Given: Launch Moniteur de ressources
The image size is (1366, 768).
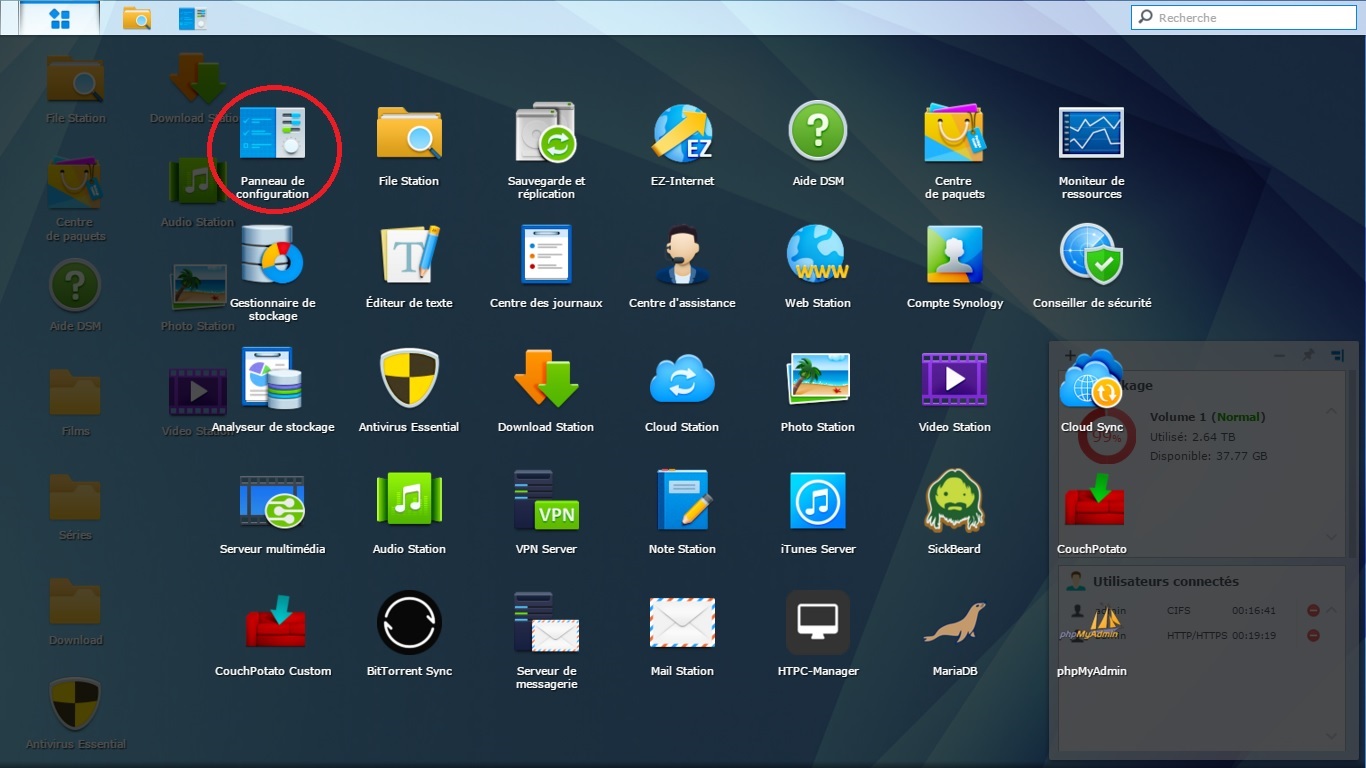Looking at the screenshot, I should point(1091,135).
